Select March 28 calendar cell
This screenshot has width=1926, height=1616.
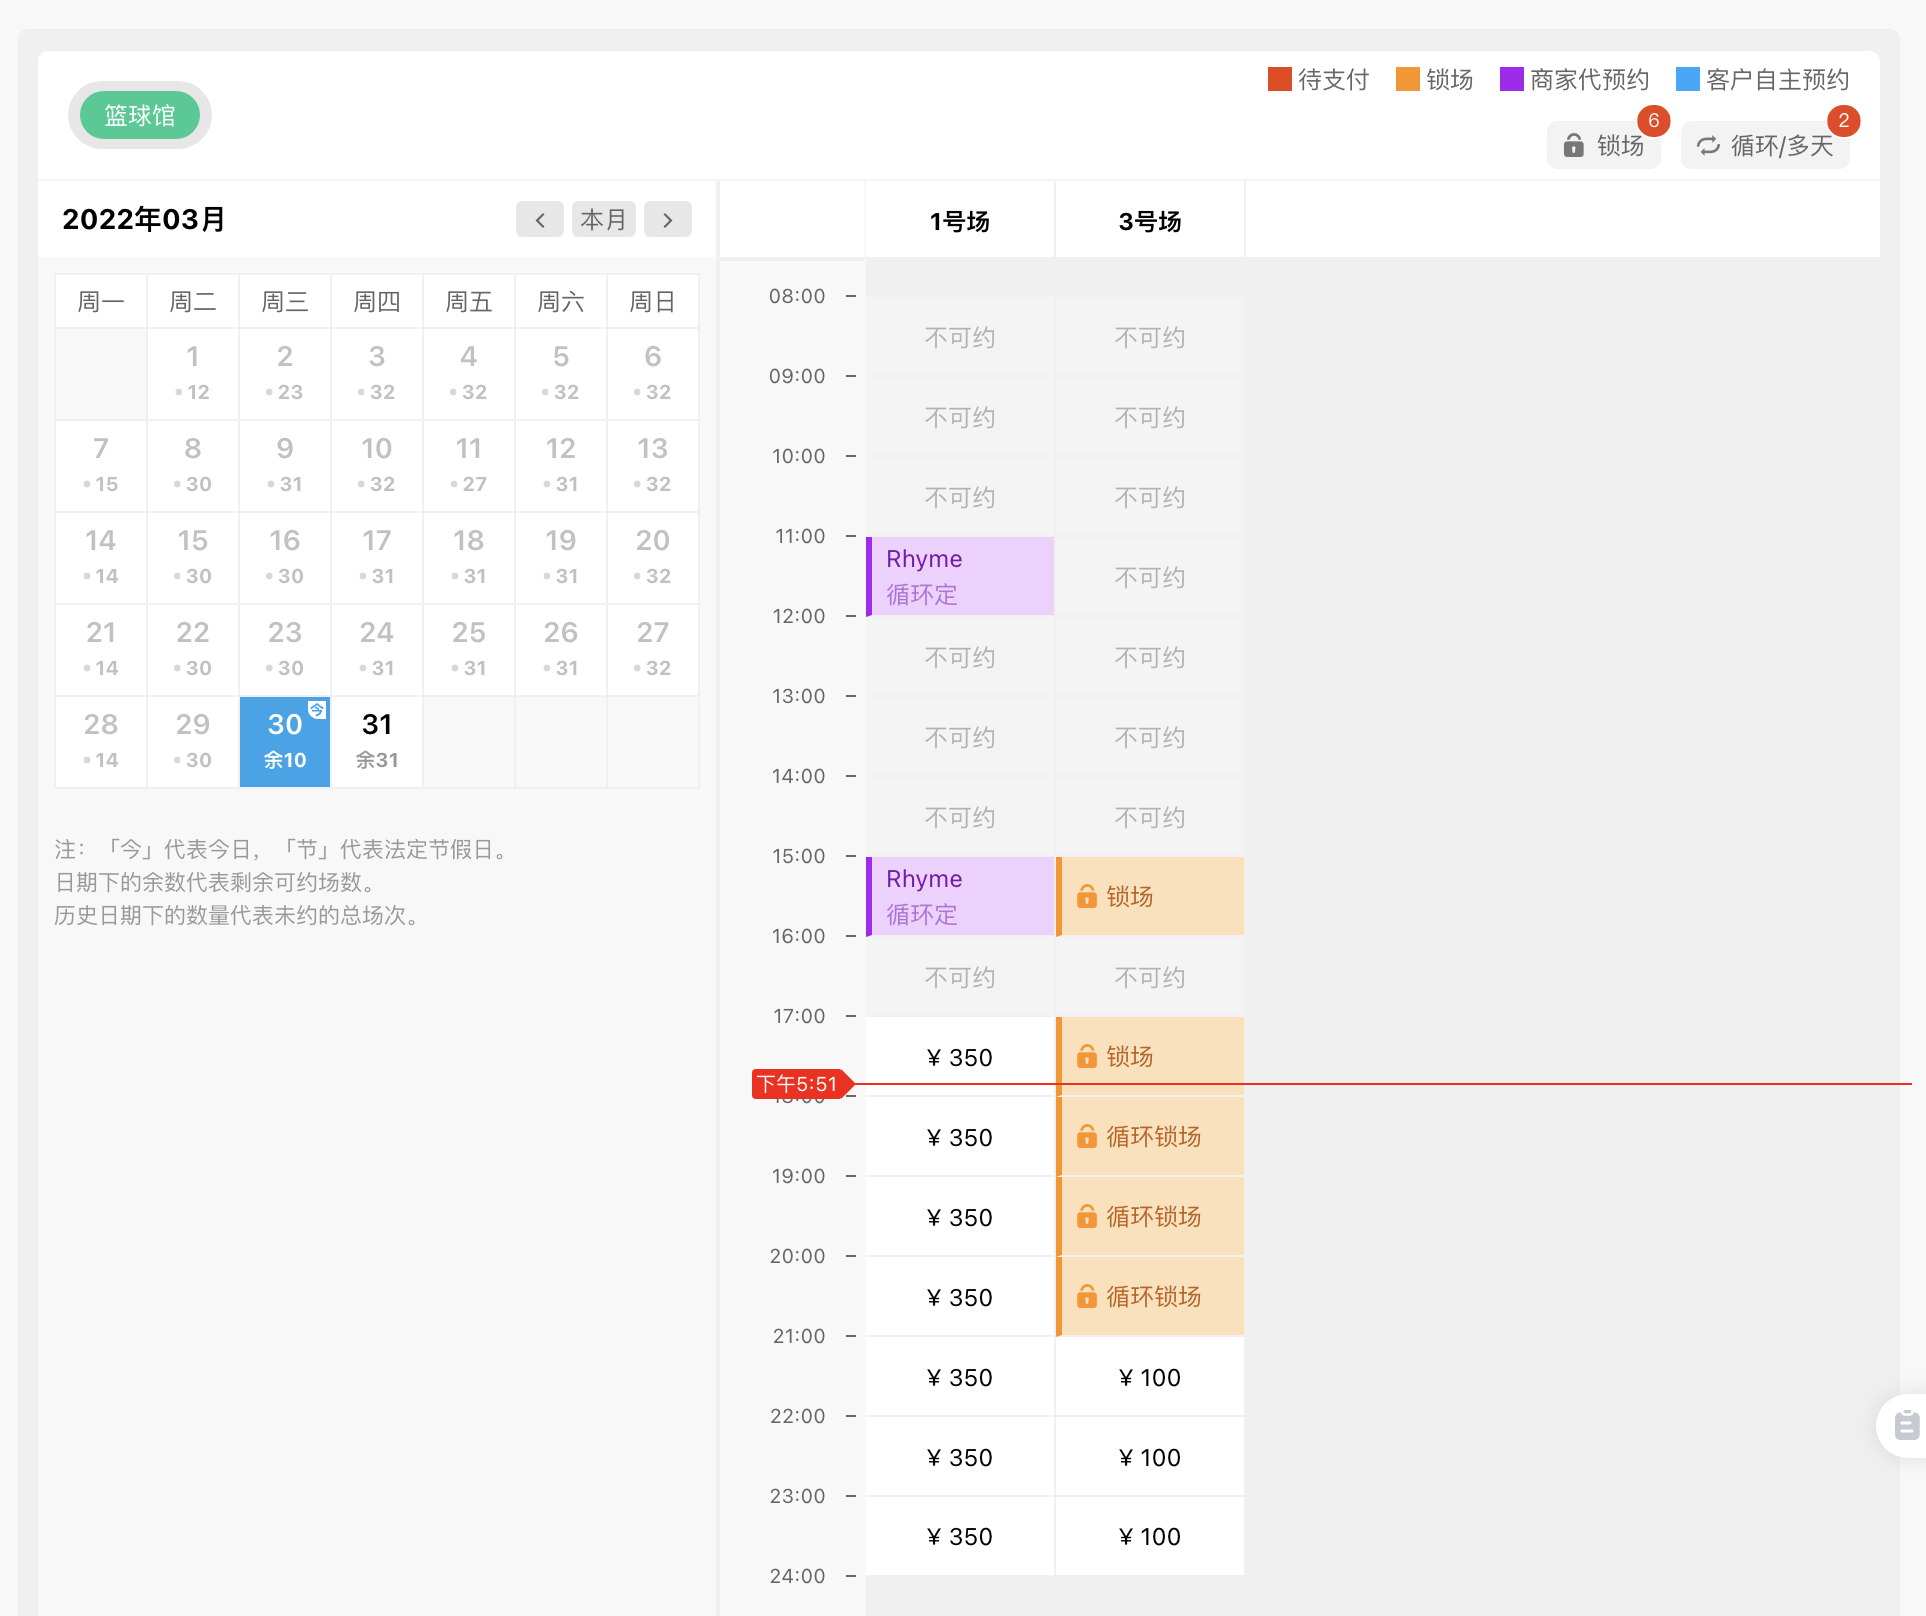[x=101, y=741]
